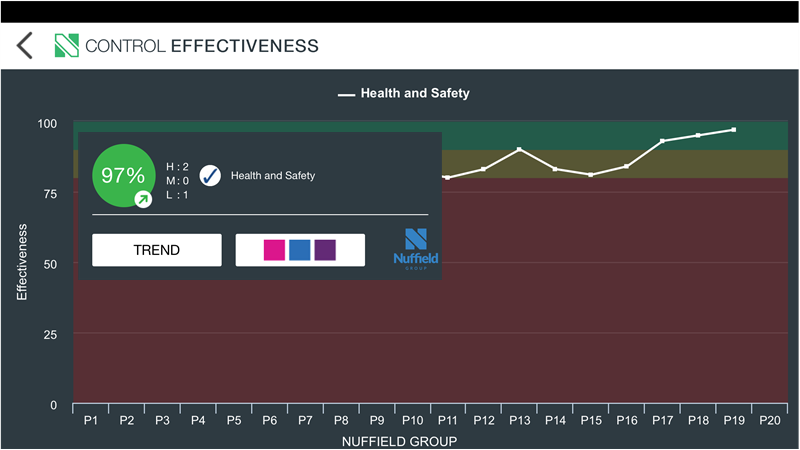Click the trend arrow icon on 97% badge

(143, 200)
